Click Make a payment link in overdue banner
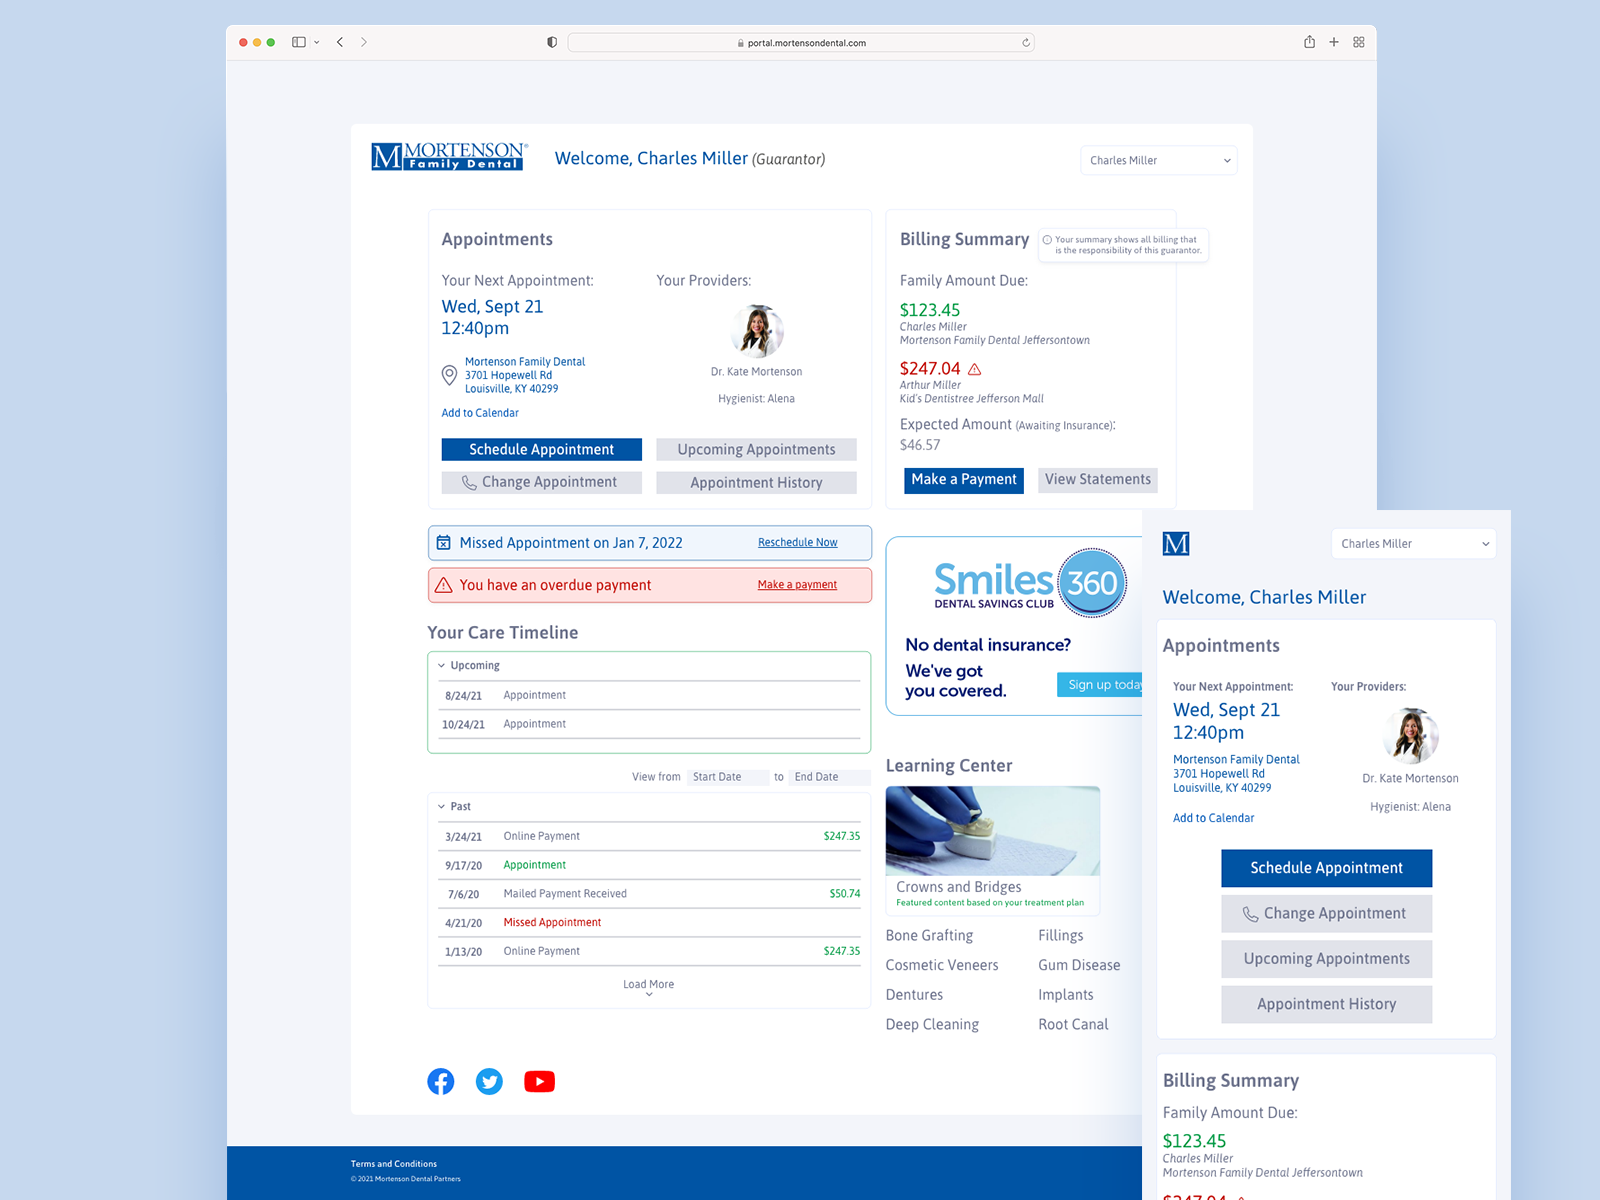The image size is (1600, 1200). 797,585
